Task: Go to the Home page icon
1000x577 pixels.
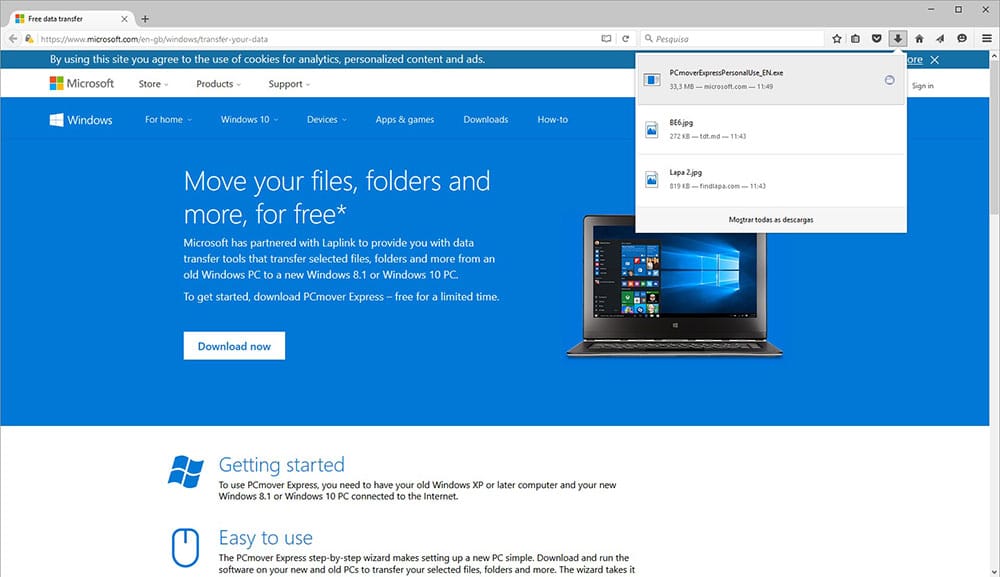Action: coord(919,38)
